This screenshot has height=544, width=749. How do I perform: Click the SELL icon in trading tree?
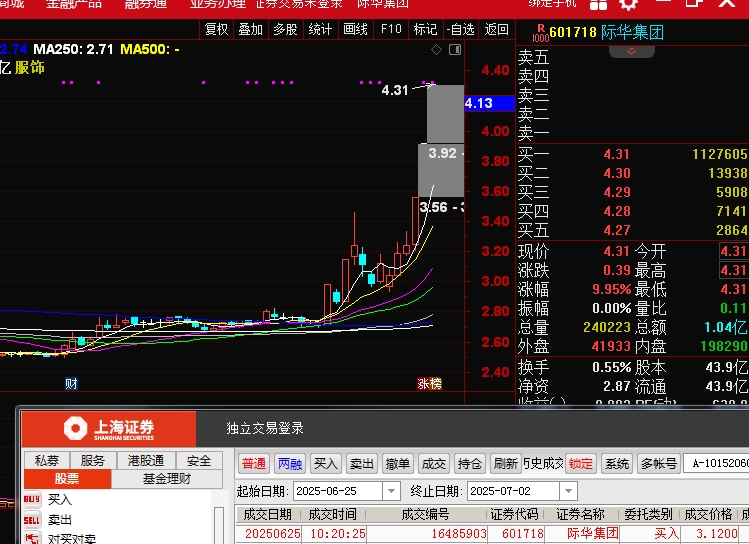pos(32,520)
